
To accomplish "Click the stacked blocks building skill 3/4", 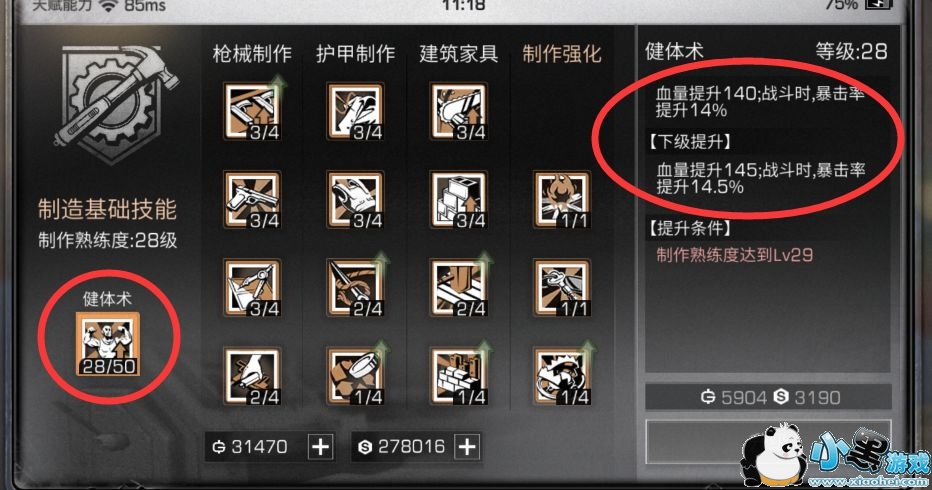I will point(458,200).
